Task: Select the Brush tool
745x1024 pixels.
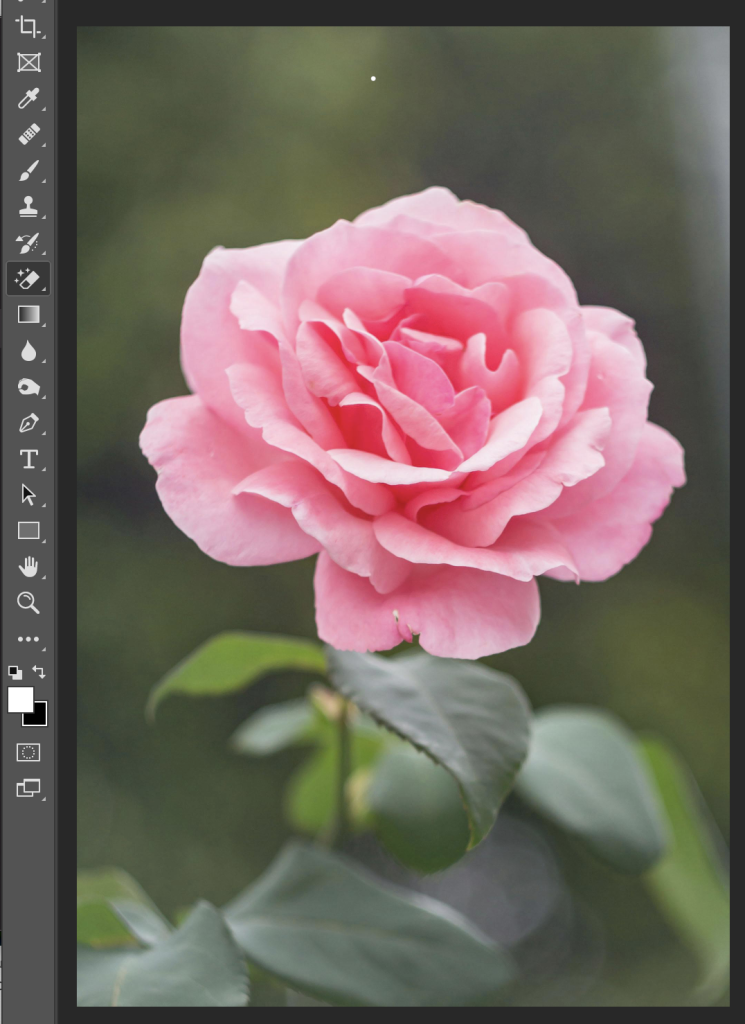Action: pyautogui.click(x=28, y=171)
